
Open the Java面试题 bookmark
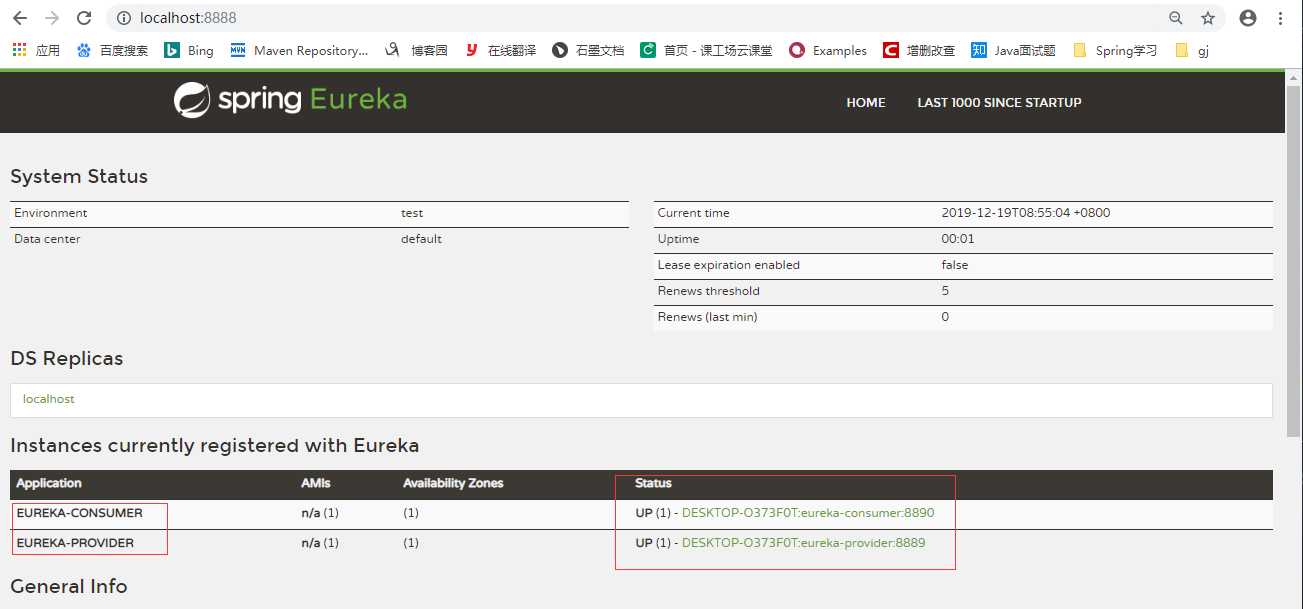(x=1013, y=50)
